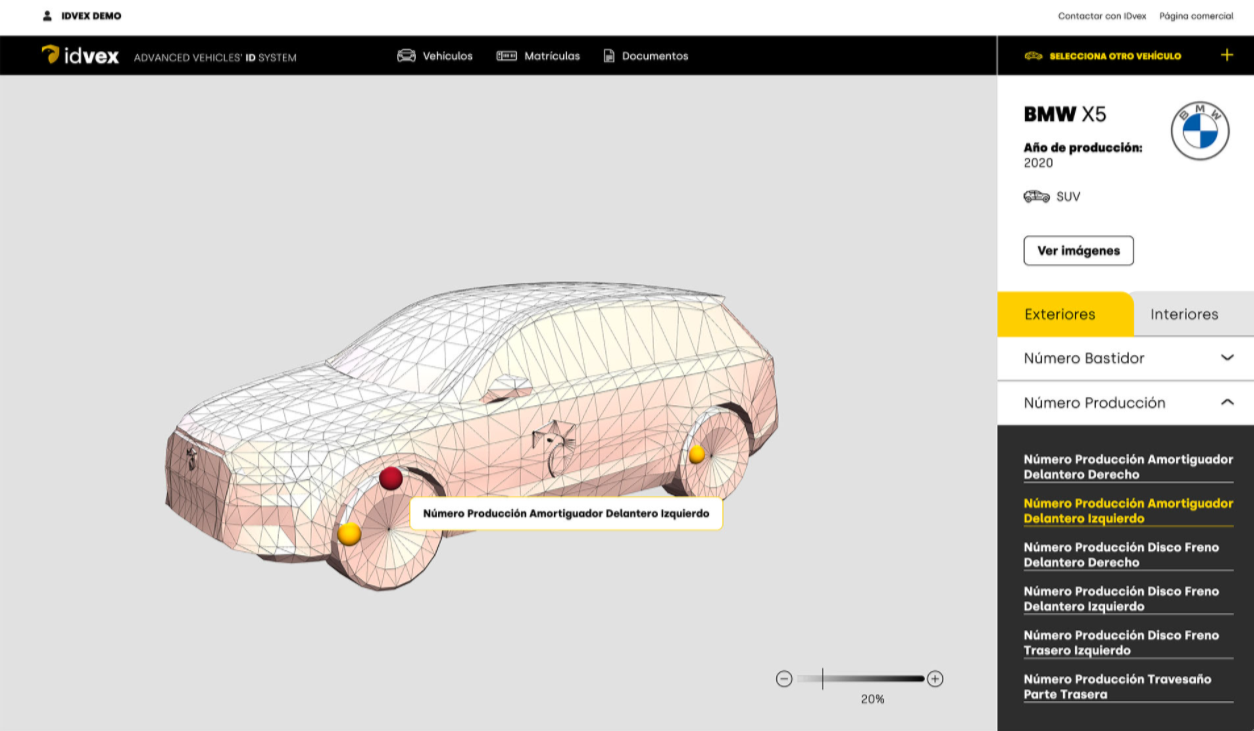Click the red marker on front wheel arch

(x=391, y=478)
